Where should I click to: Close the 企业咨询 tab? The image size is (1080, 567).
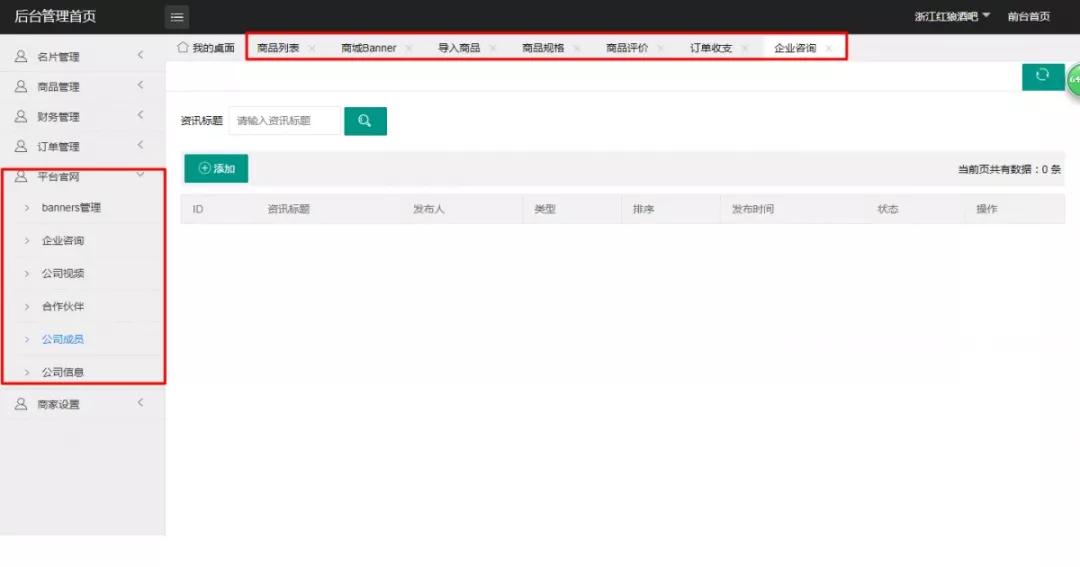pyautogui.click(x=829, y=48)
